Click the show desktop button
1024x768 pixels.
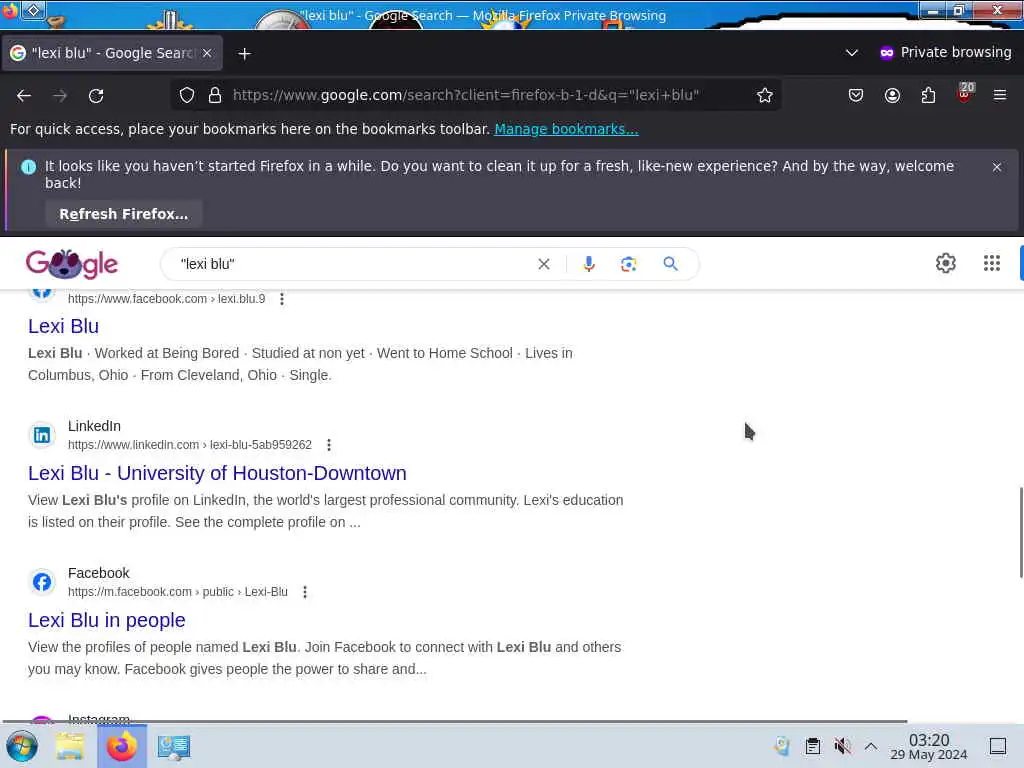[x=998, y=746]
